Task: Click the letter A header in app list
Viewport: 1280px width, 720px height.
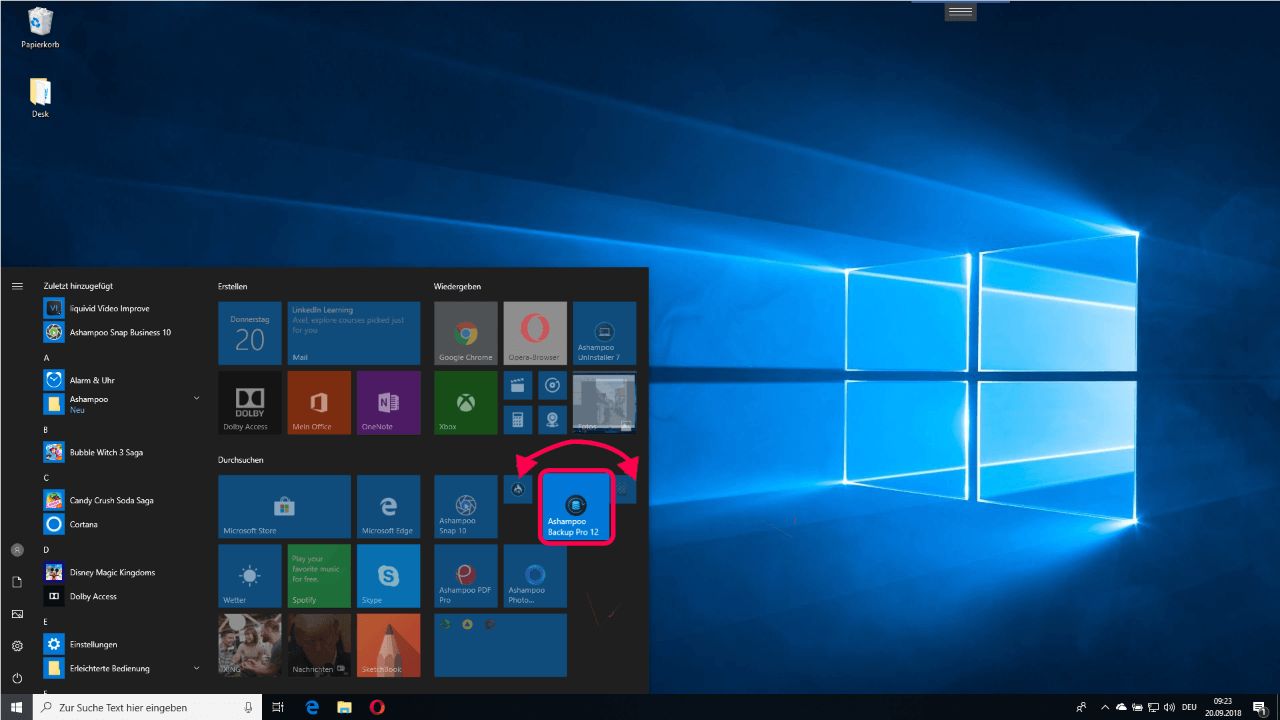Action: coord(46,357)
